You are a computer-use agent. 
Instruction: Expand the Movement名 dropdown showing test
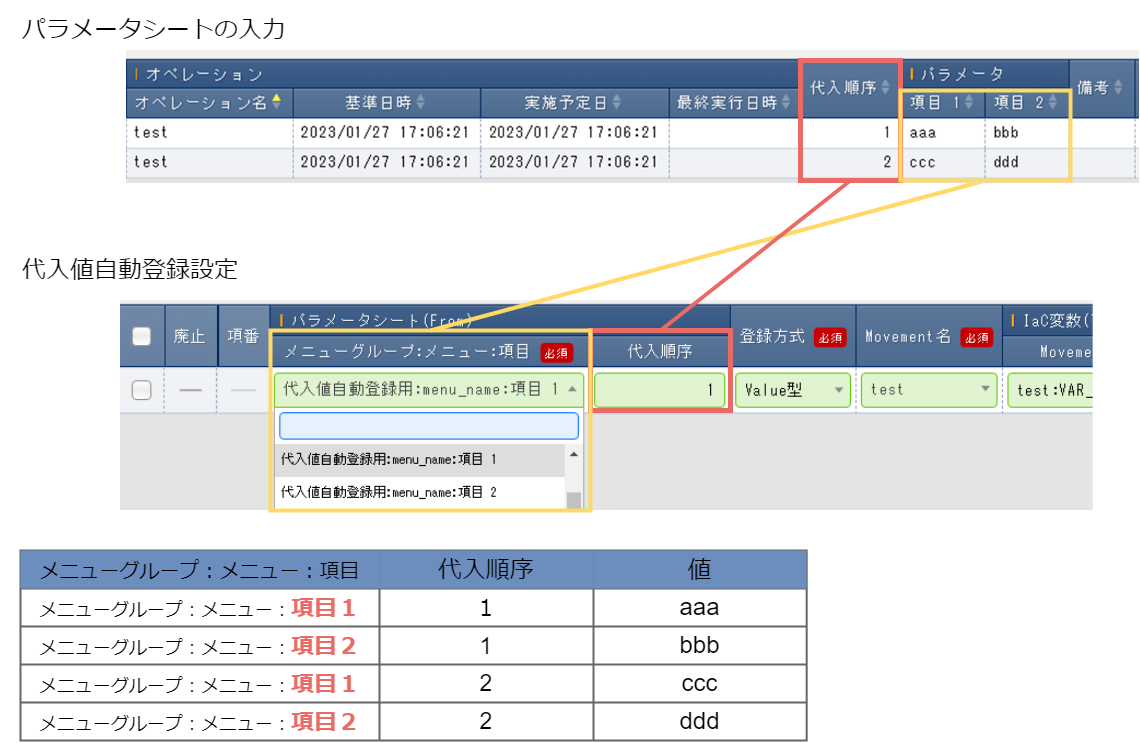coord(927,390)
